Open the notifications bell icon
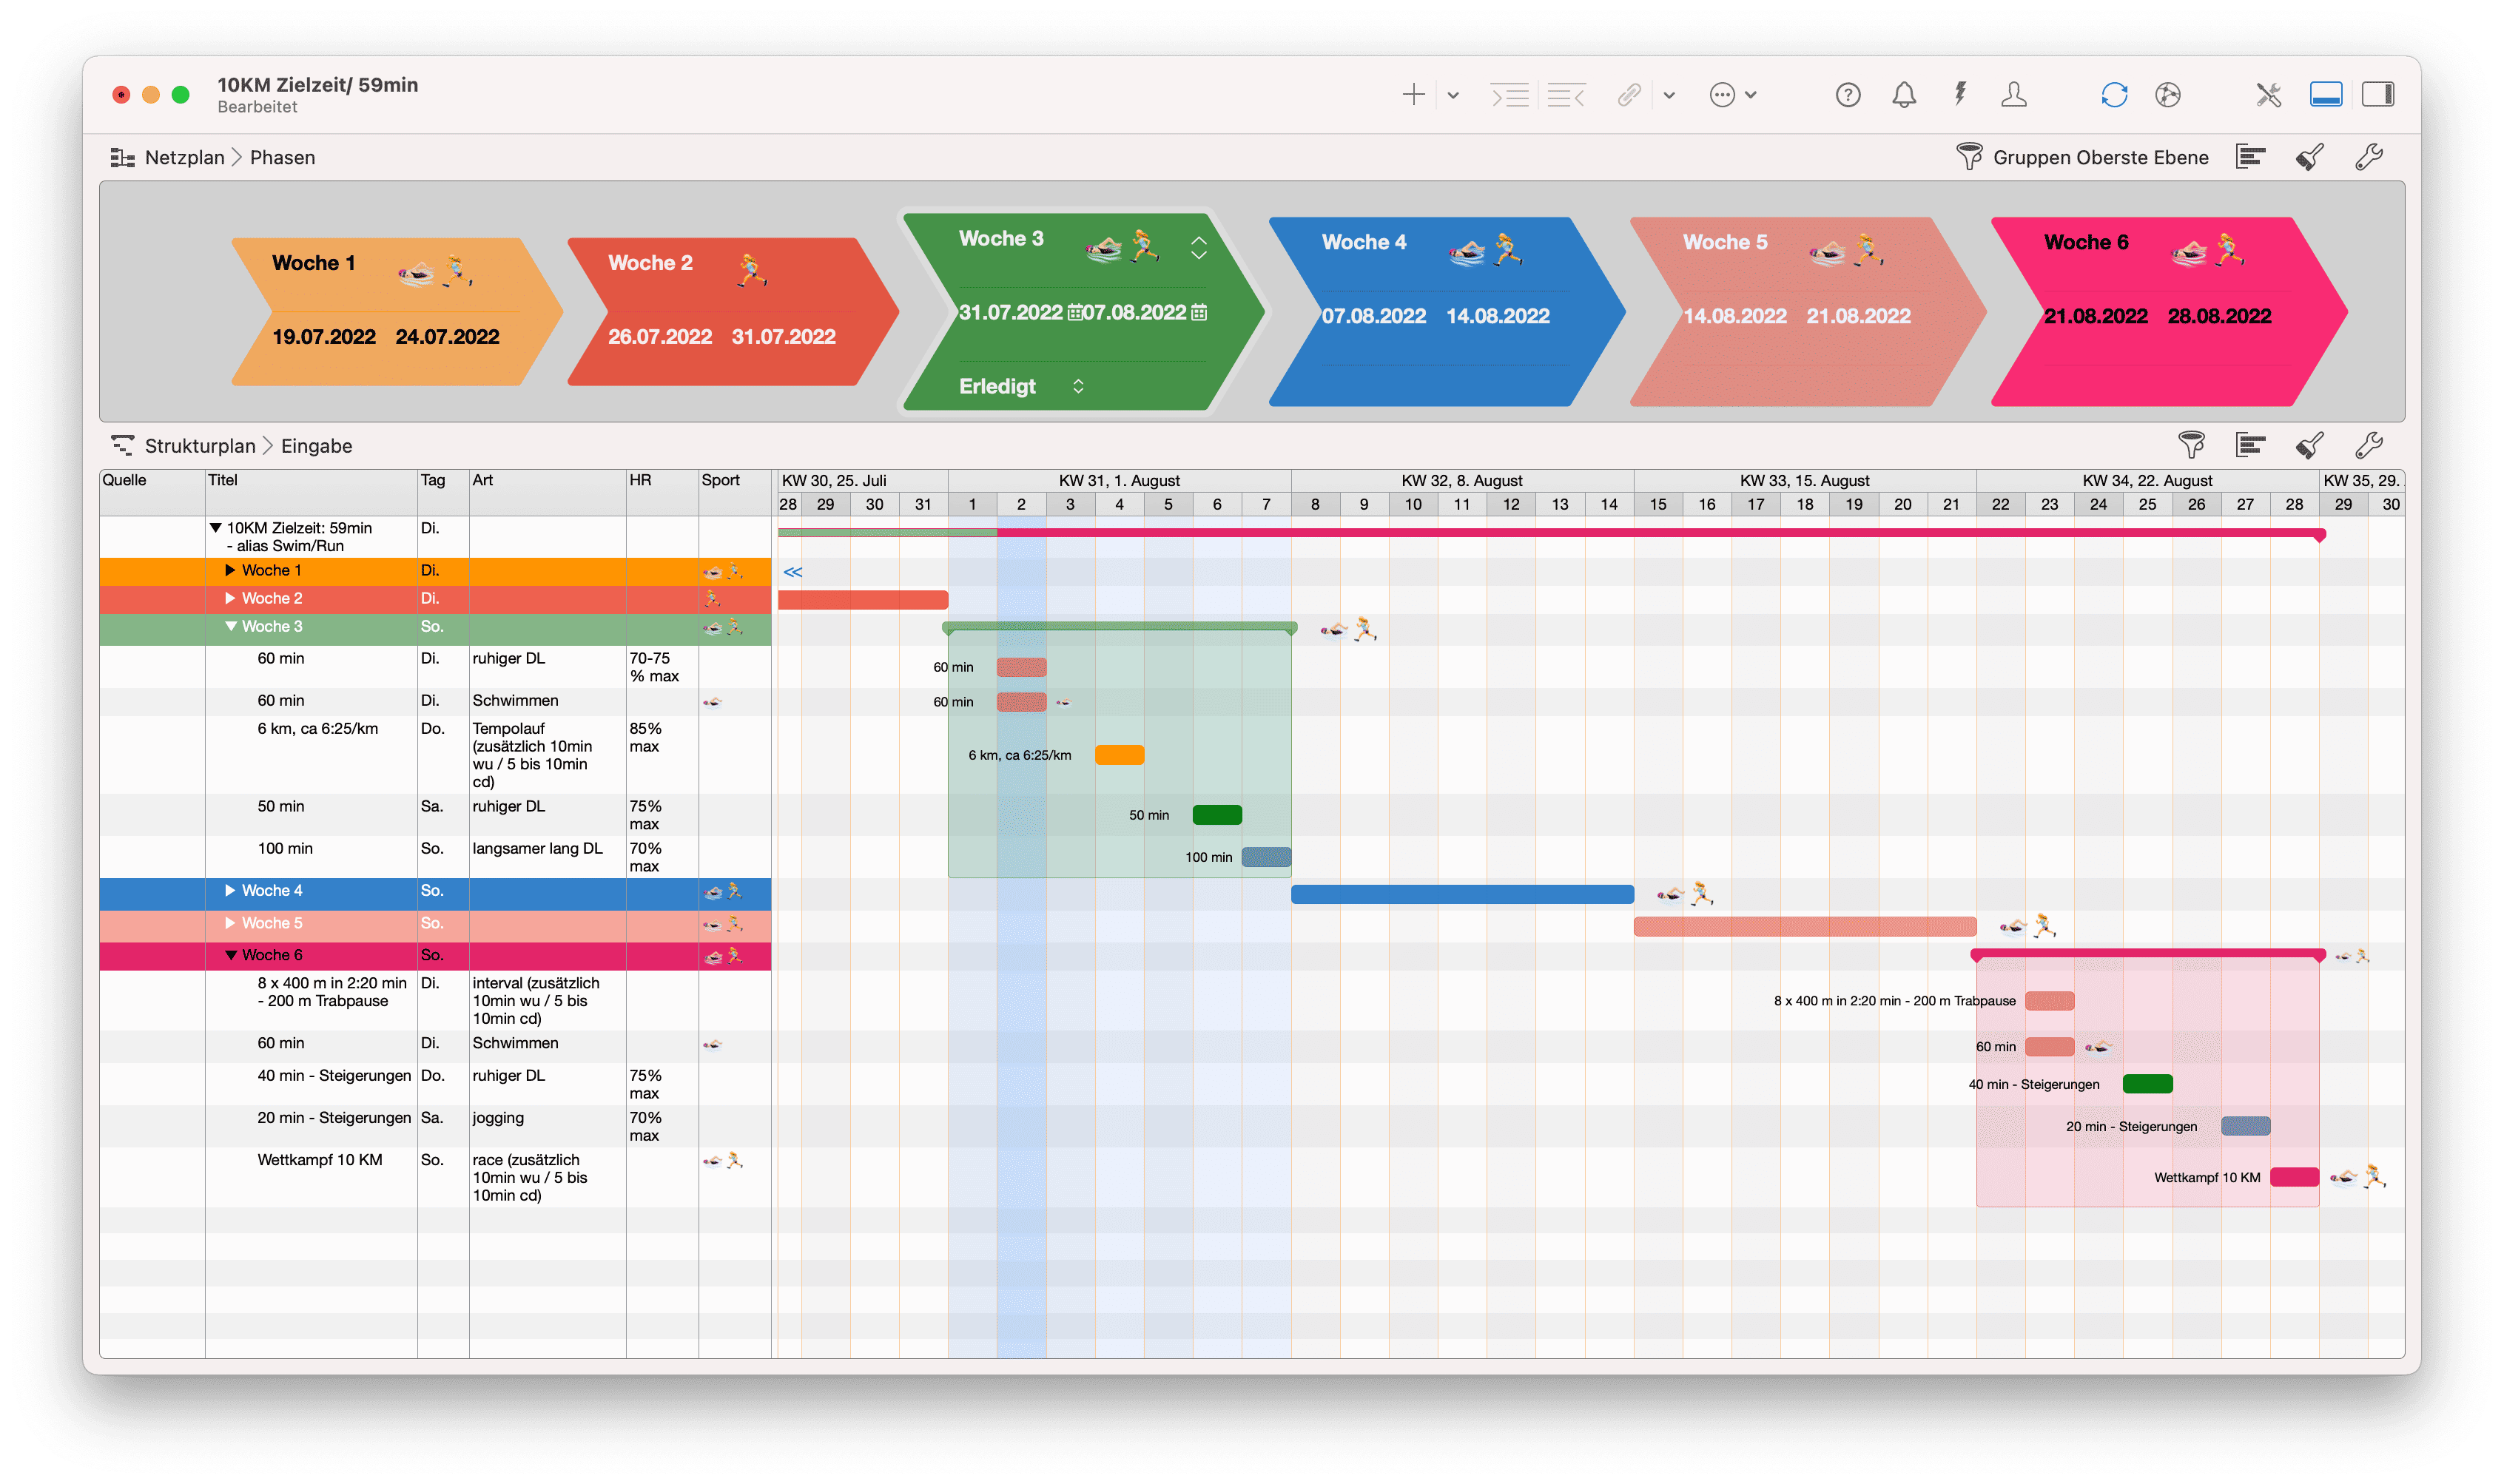The width and height of the screenshot is (2504, 1484). click(1904, 94)
